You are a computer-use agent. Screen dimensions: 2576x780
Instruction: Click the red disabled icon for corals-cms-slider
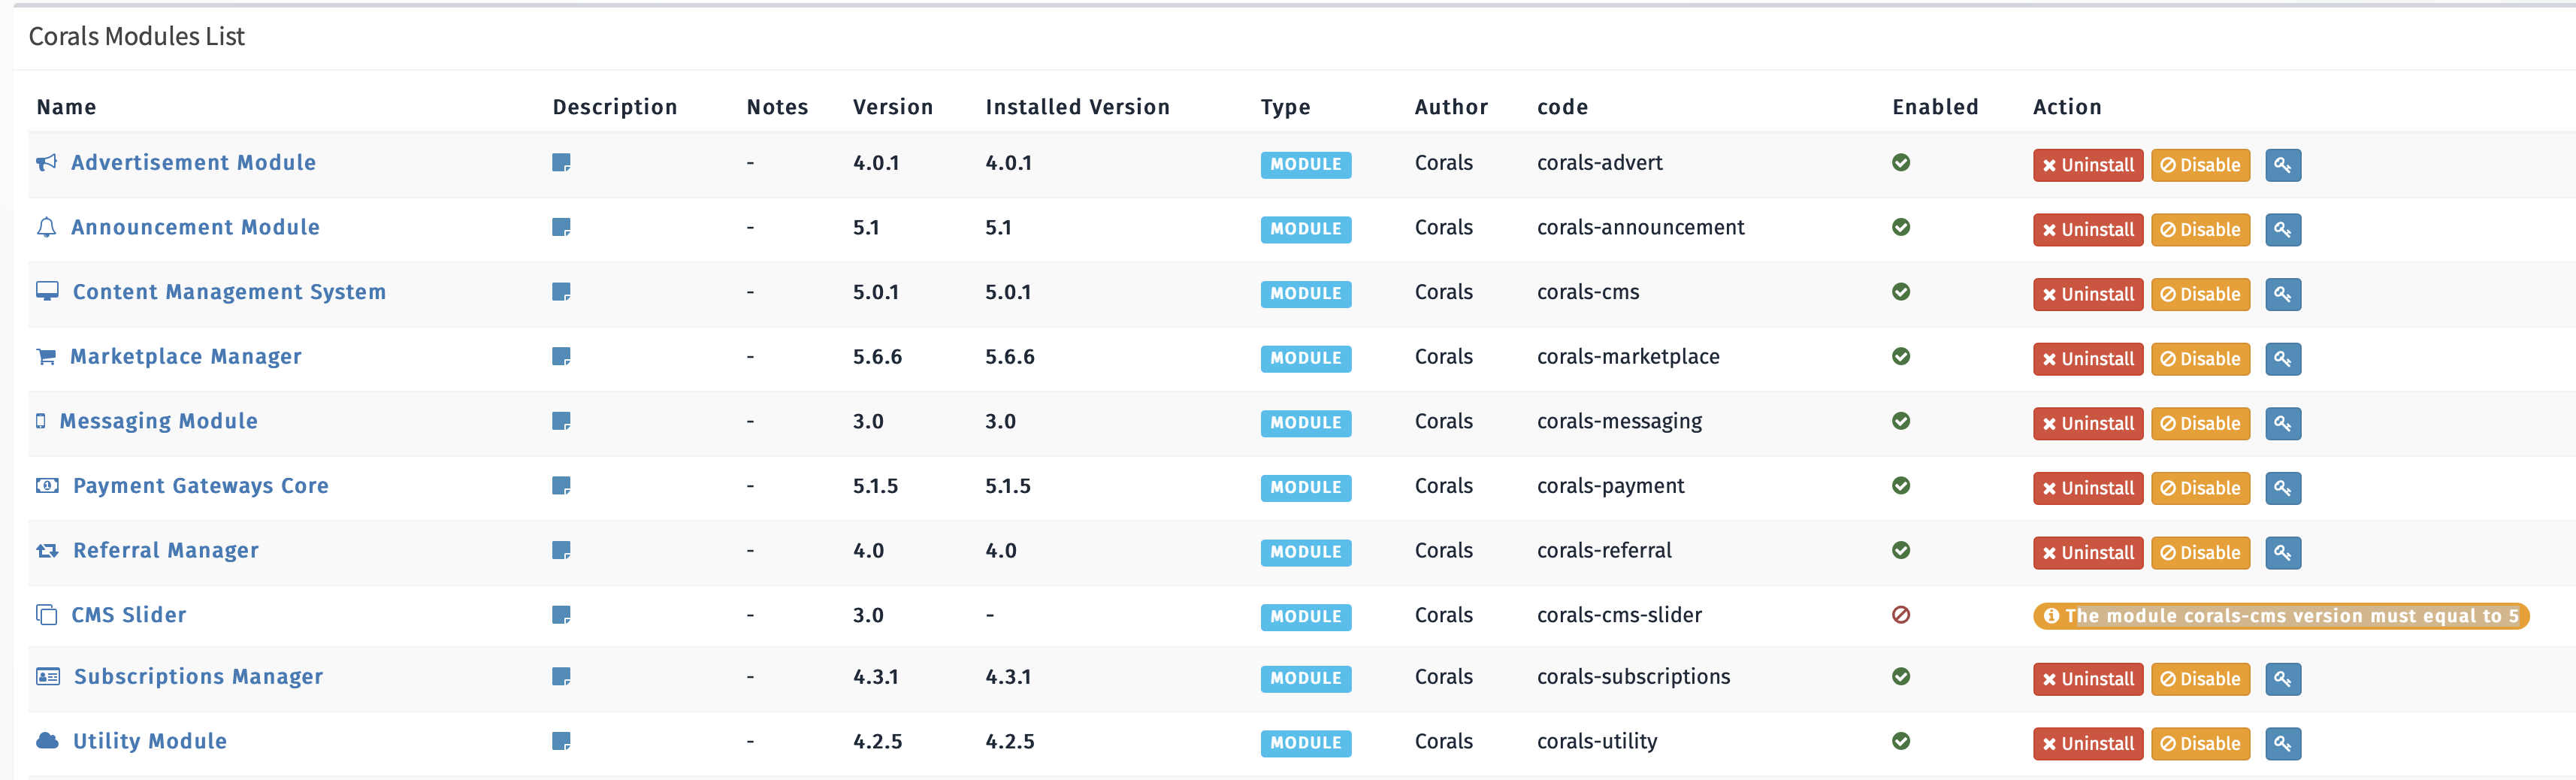pos(1901,615)
